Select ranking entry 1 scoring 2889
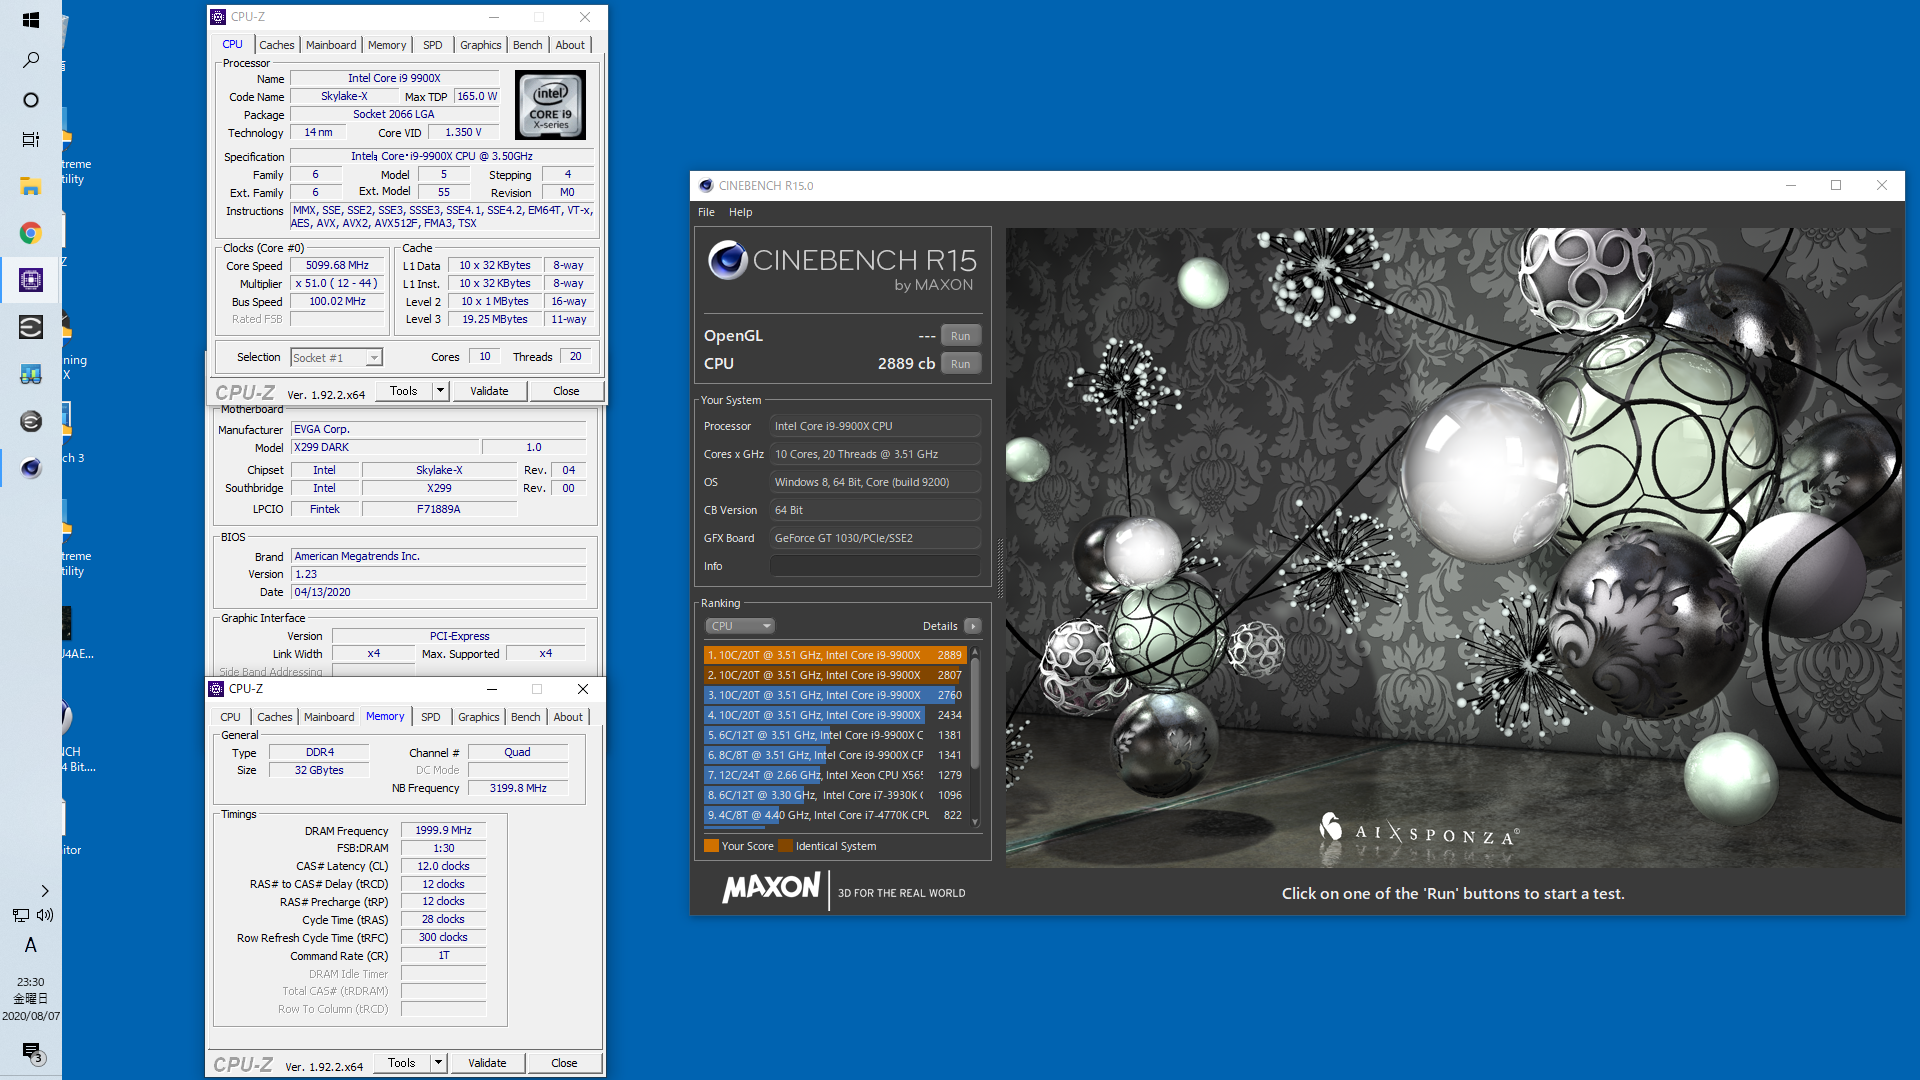1920x1080 pixels. (x=835, y=655)
